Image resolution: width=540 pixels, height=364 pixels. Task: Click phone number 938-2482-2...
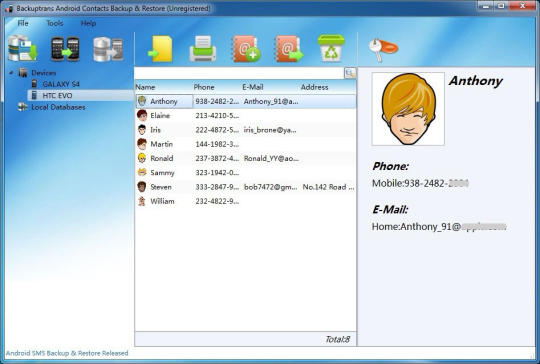click(217, 101)
